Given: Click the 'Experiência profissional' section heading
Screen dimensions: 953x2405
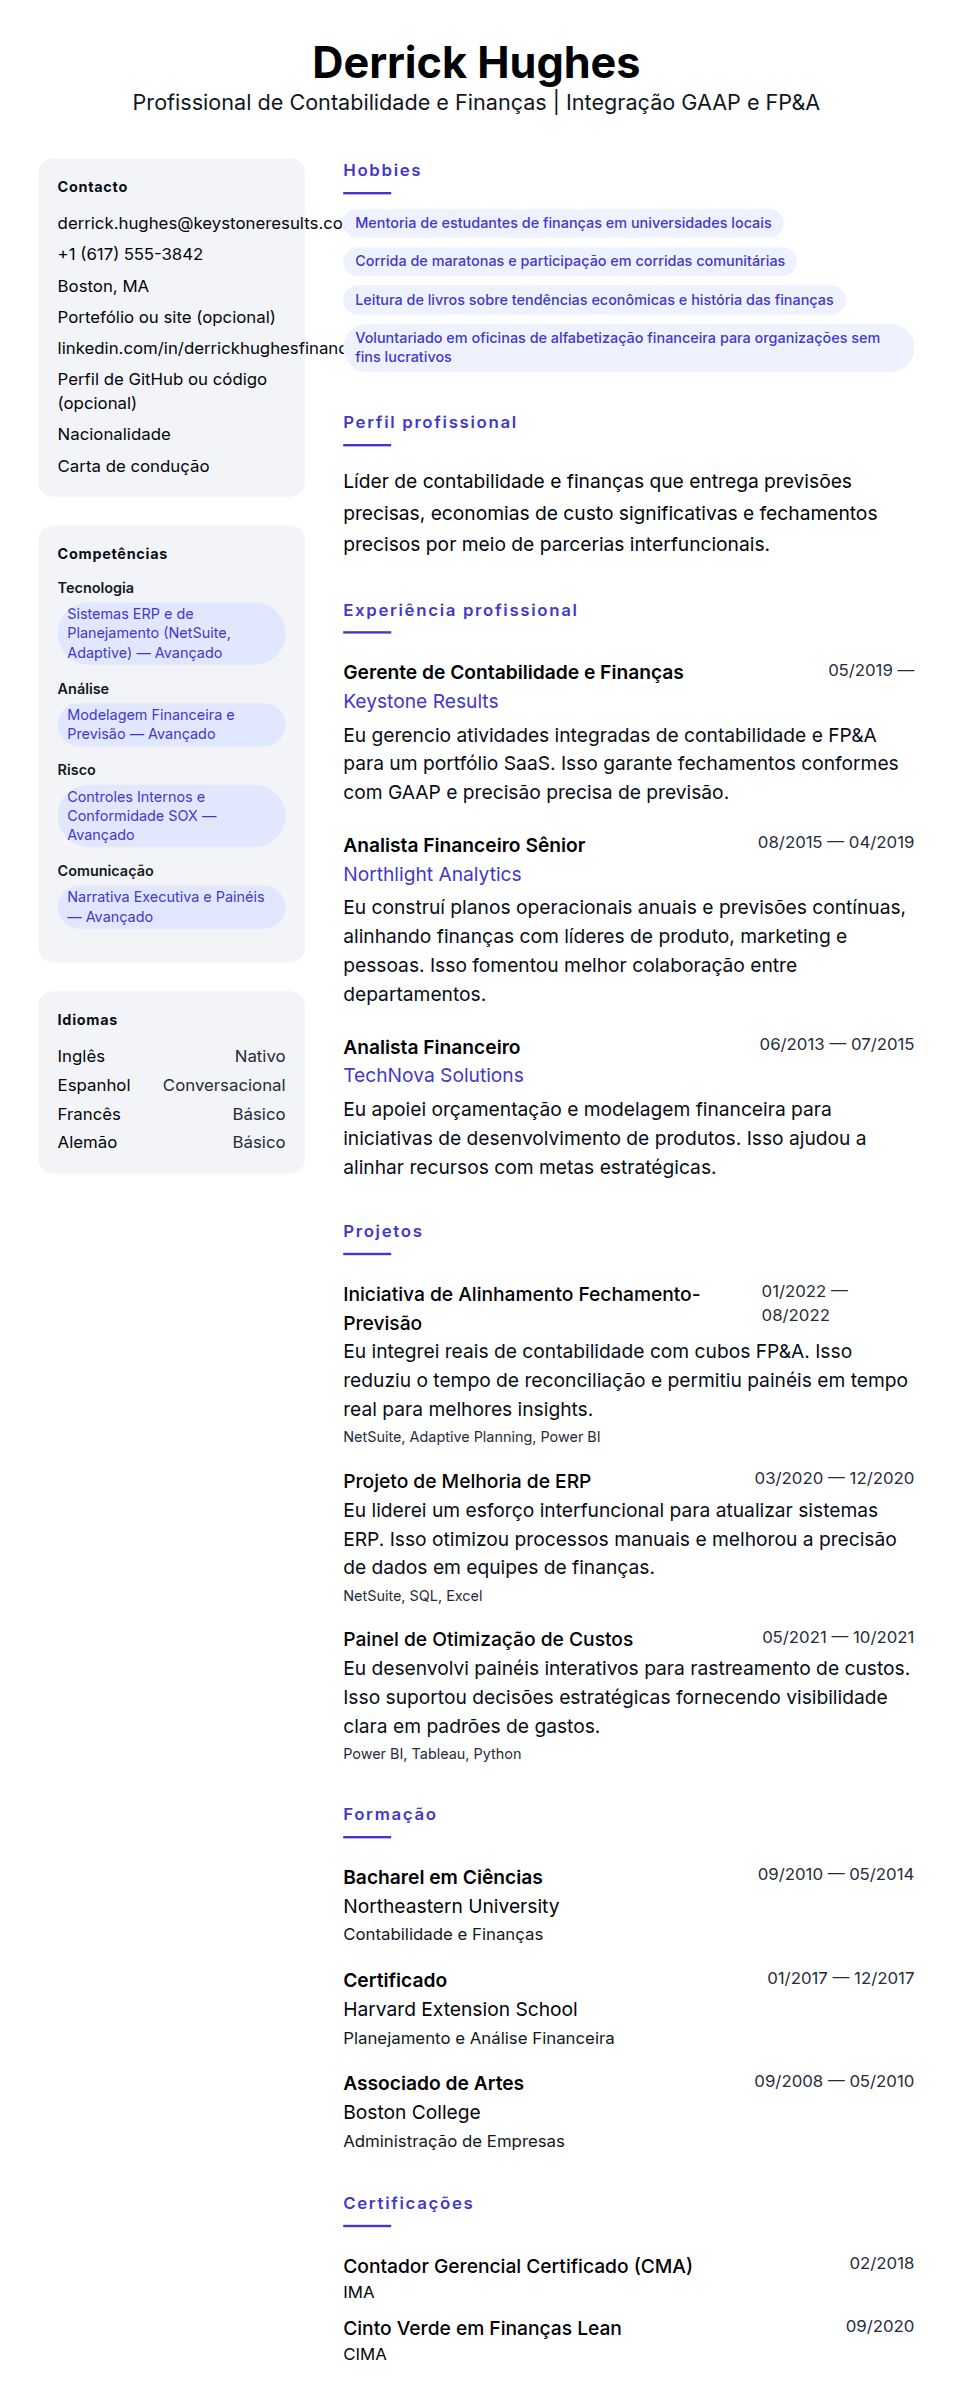Looking at the screenshot, I should pos(460,610).
